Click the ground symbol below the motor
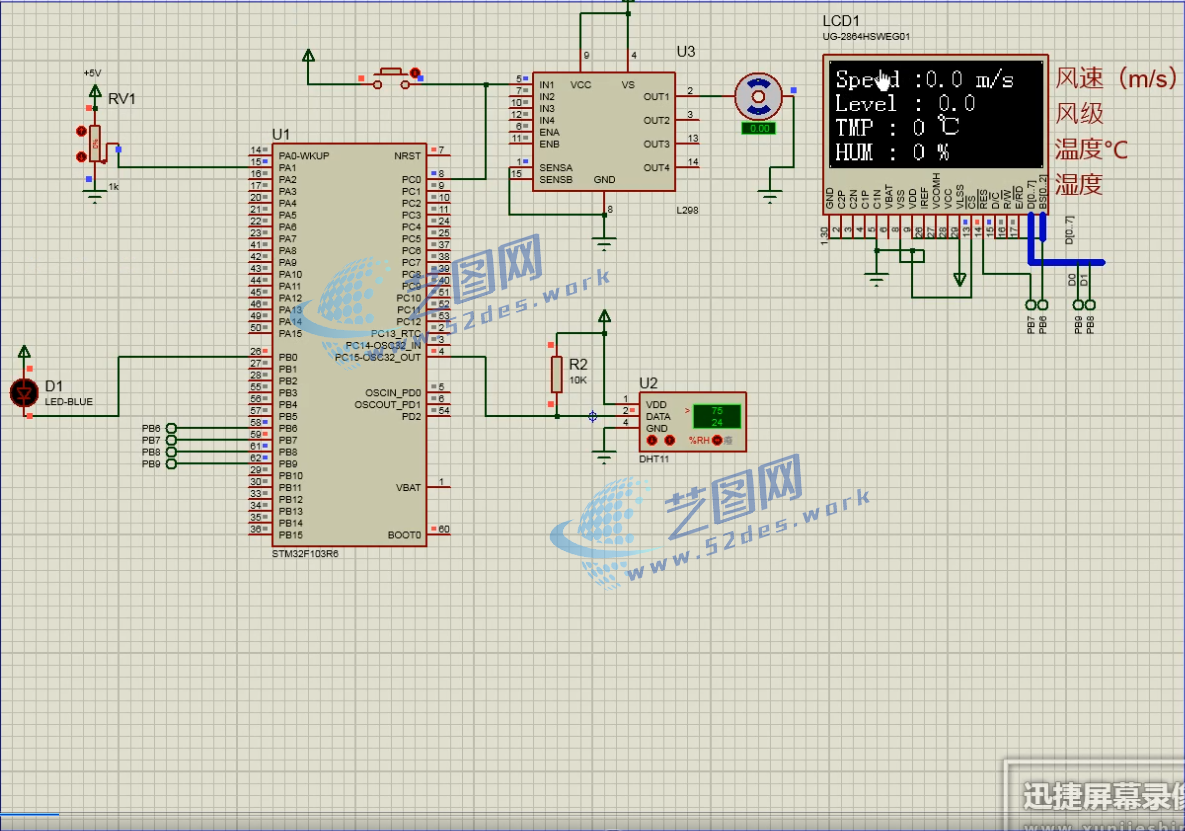1185x831 pixels. click(770, 196)
